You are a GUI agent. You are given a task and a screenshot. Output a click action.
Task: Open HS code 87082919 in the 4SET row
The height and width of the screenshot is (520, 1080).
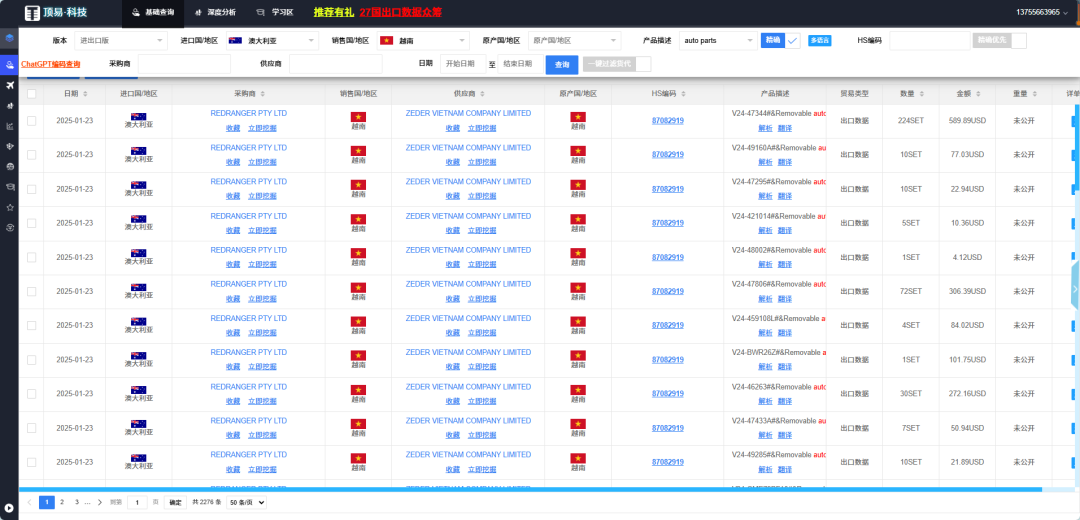click(667, 325)
